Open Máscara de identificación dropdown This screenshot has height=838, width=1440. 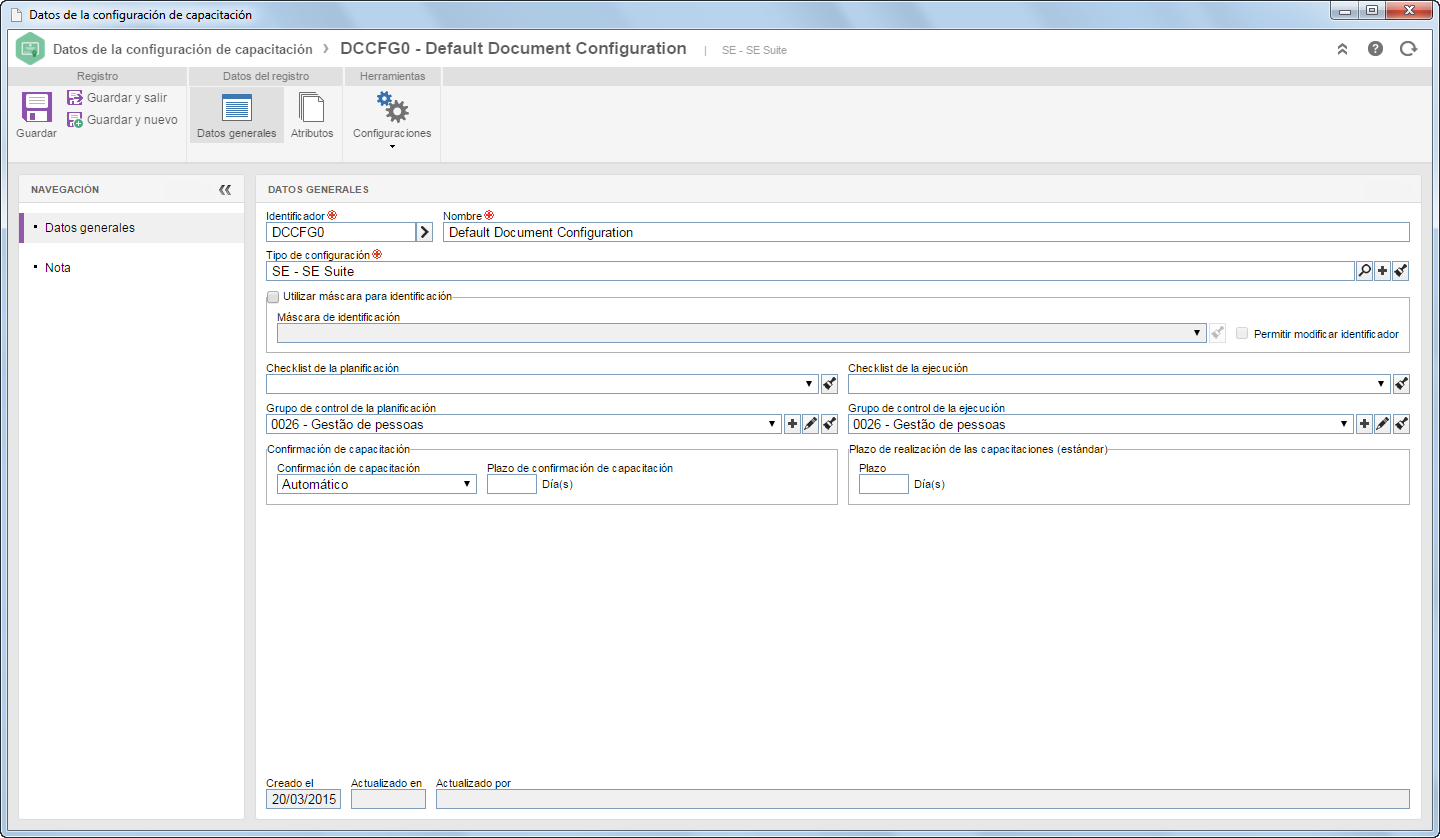[x=741, y=334]
